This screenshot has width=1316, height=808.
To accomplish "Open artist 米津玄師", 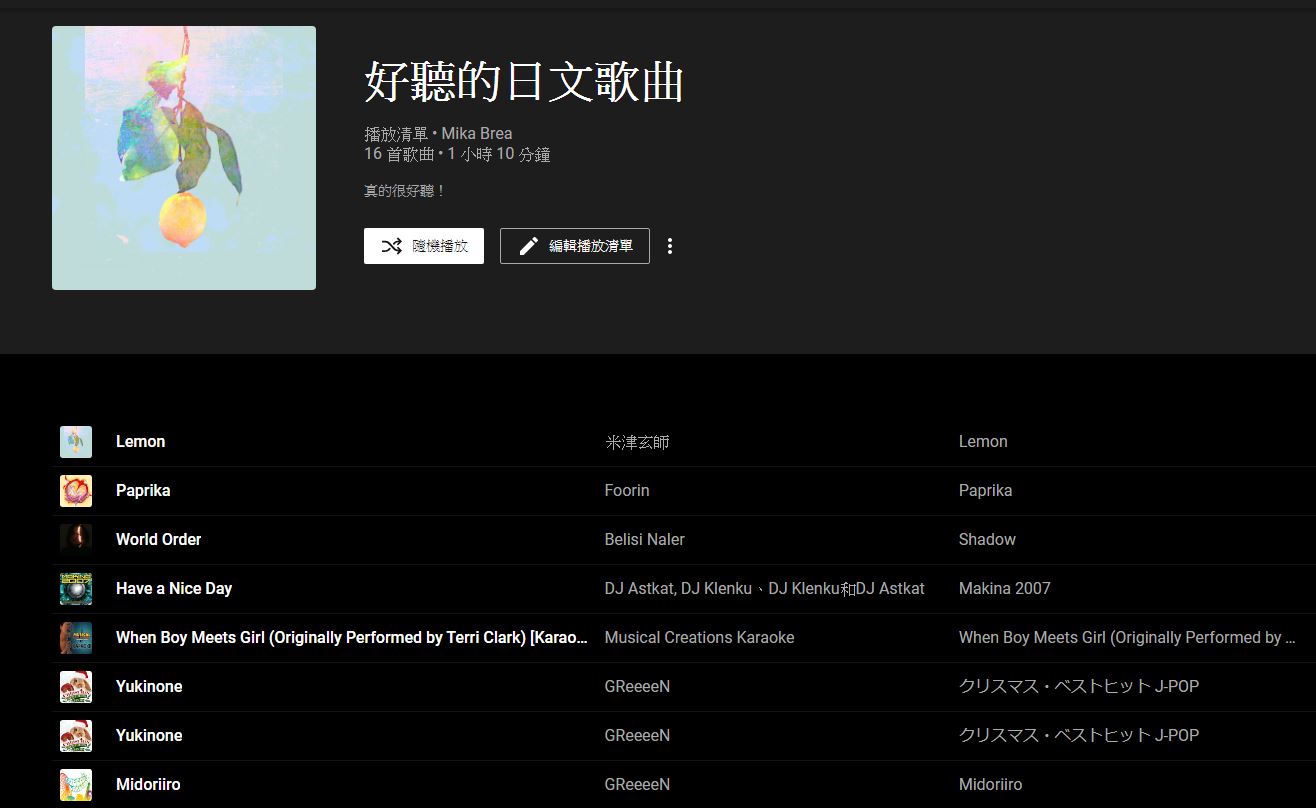I will point(637,441).
